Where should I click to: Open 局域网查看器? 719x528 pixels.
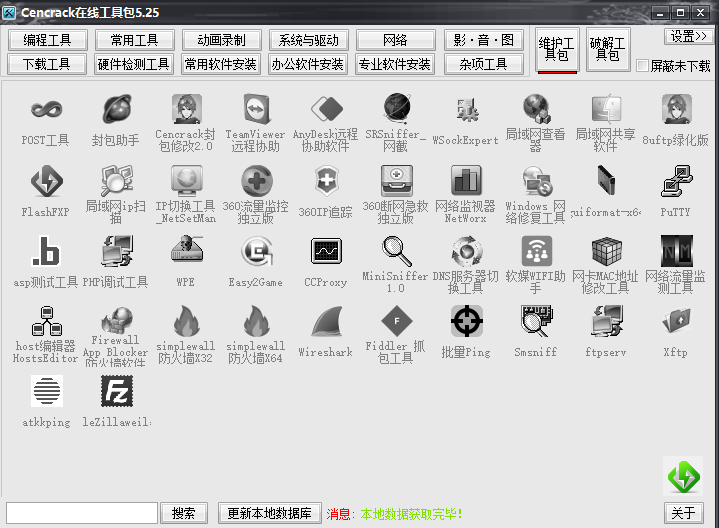point(536,110)
